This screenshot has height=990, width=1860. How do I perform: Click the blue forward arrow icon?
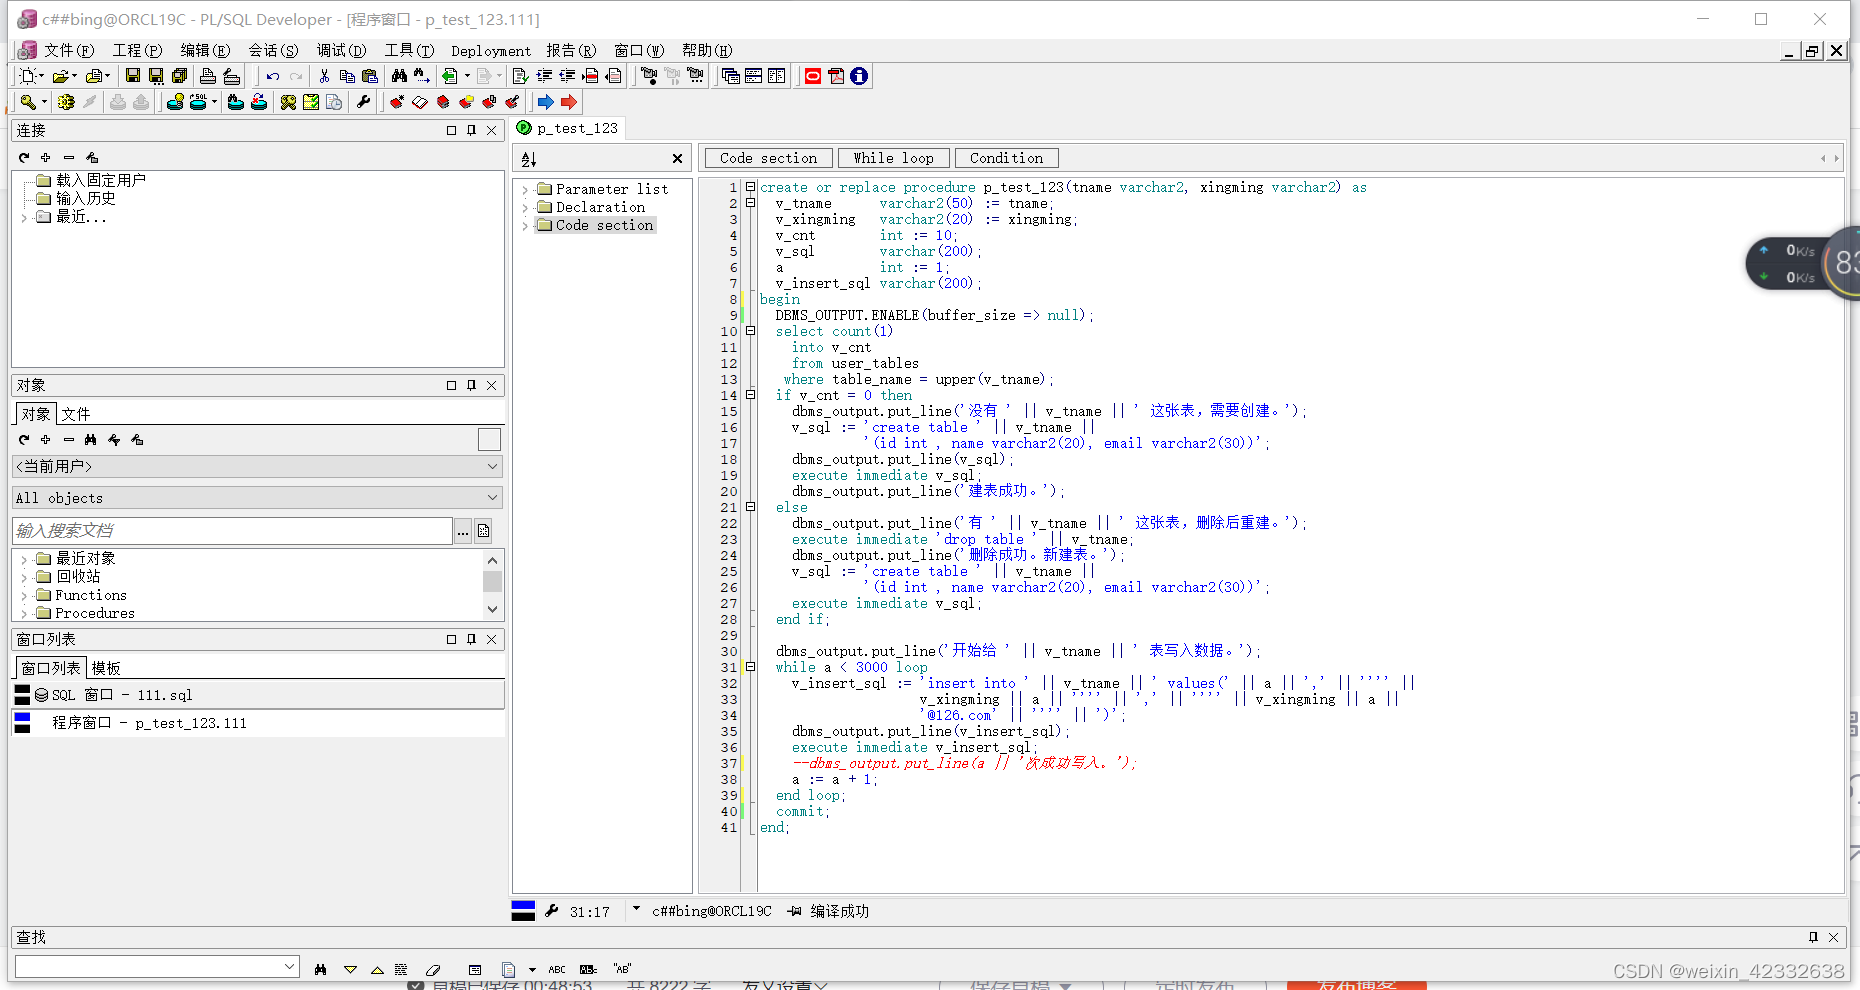pos(545,102)
